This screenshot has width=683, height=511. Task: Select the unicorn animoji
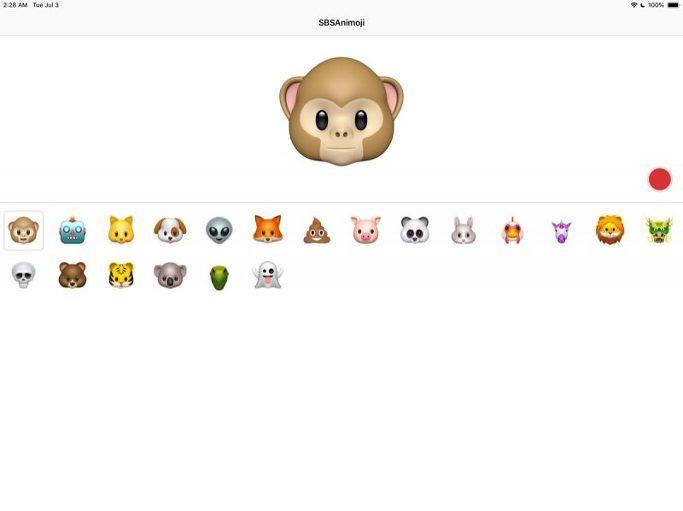coord(561,231)
